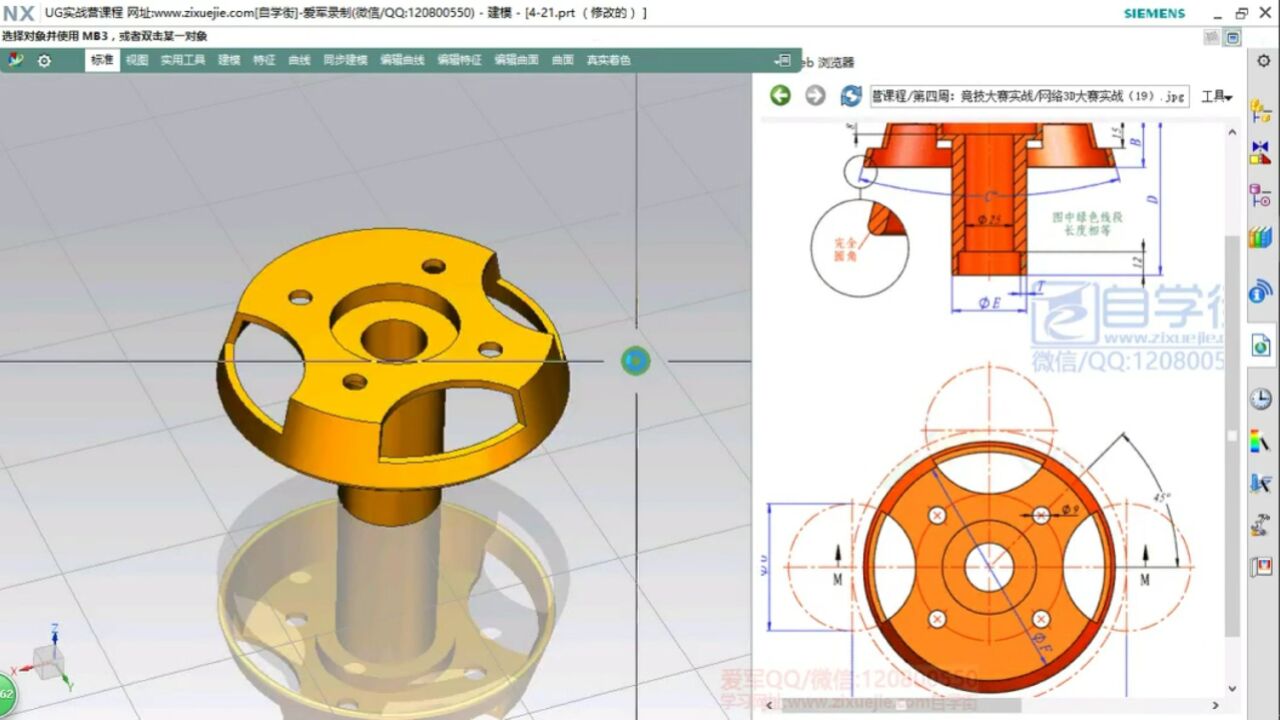
Task: Select the information icon on the right sidebar
Action: coord(1258,292)
